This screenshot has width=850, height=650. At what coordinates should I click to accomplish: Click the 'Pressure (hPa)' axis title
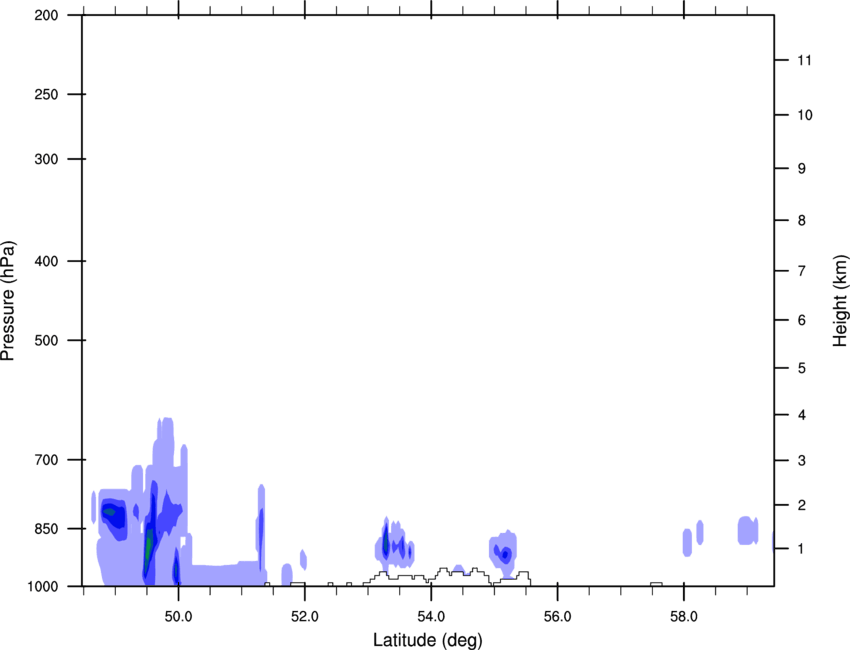(x=8, y=300)
